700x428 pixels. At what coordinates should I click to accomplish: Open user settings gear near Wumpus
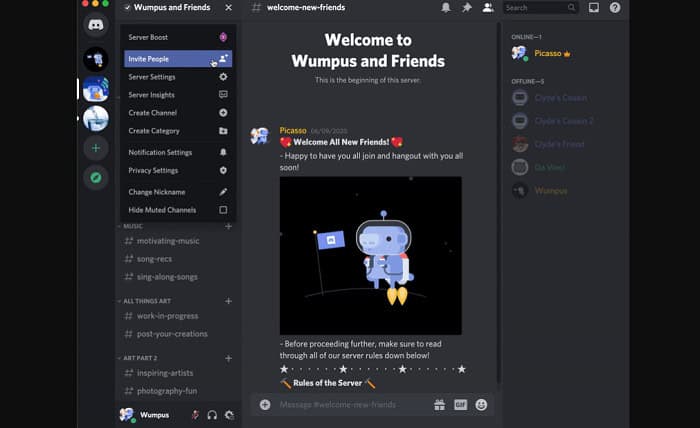pyautogui.click(x=229, y=415)
